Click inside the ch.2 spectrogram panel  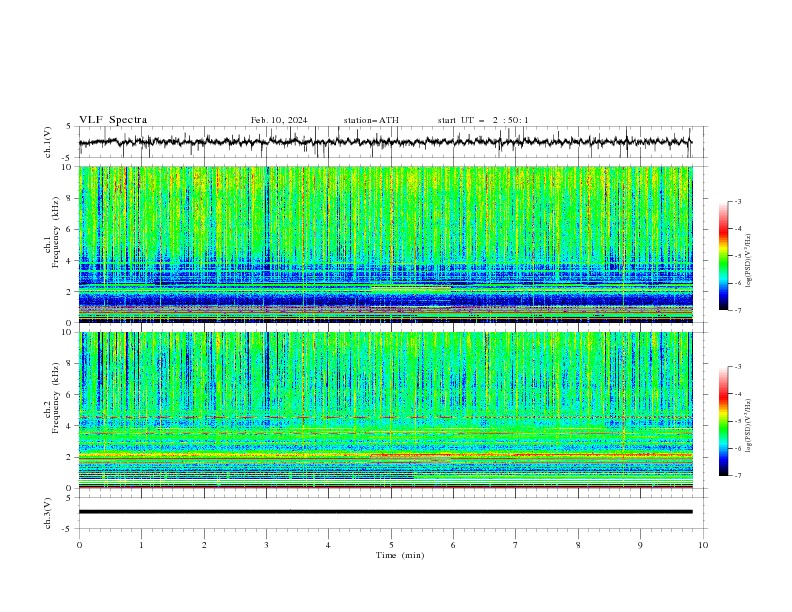[x=385, y=410]
